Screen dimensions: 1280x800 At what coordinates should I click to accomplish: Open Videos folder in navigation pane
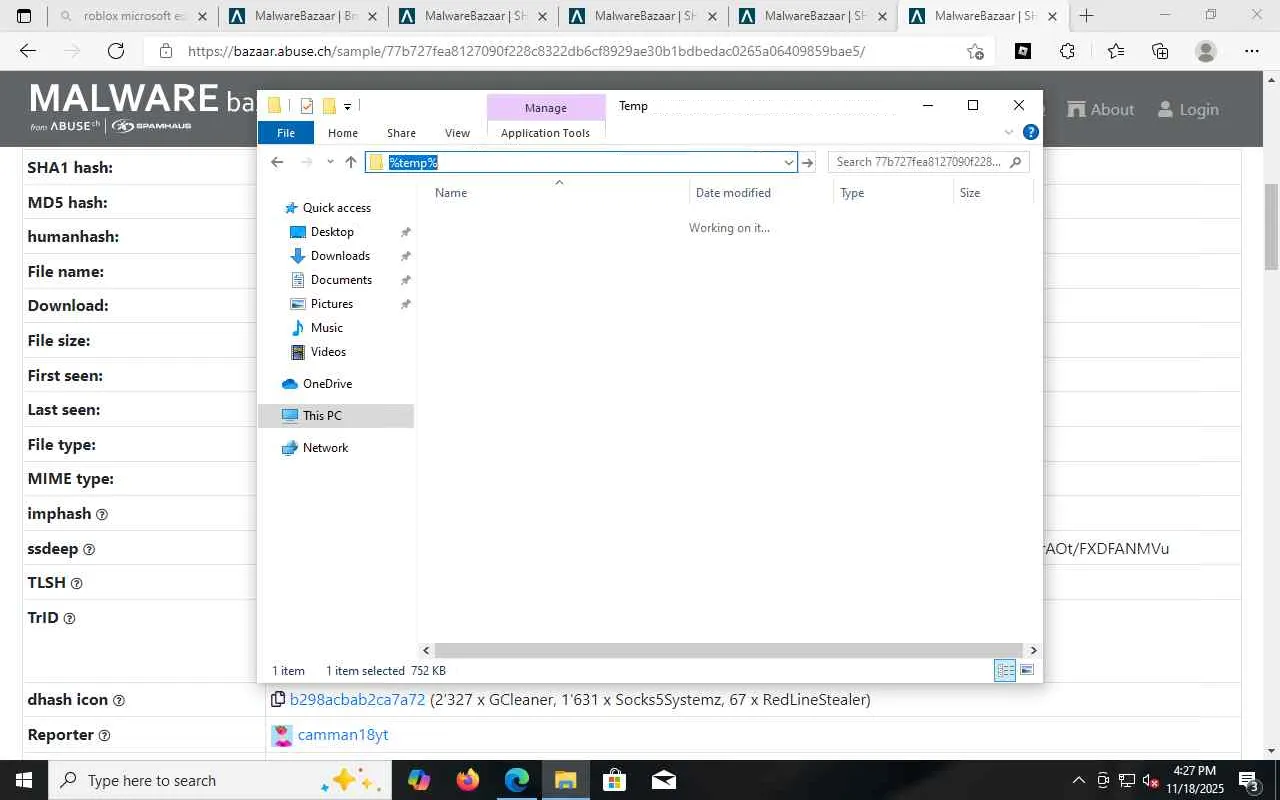click(x=328, y=352)
